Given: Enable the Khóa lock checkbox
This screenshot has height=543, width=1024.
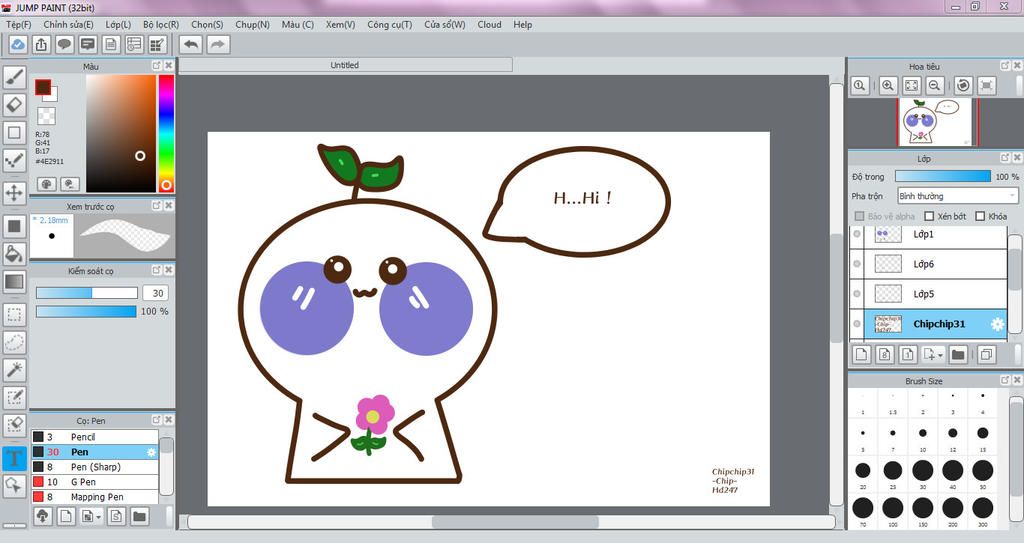Looking at the screenshot, I should point(980,216).
